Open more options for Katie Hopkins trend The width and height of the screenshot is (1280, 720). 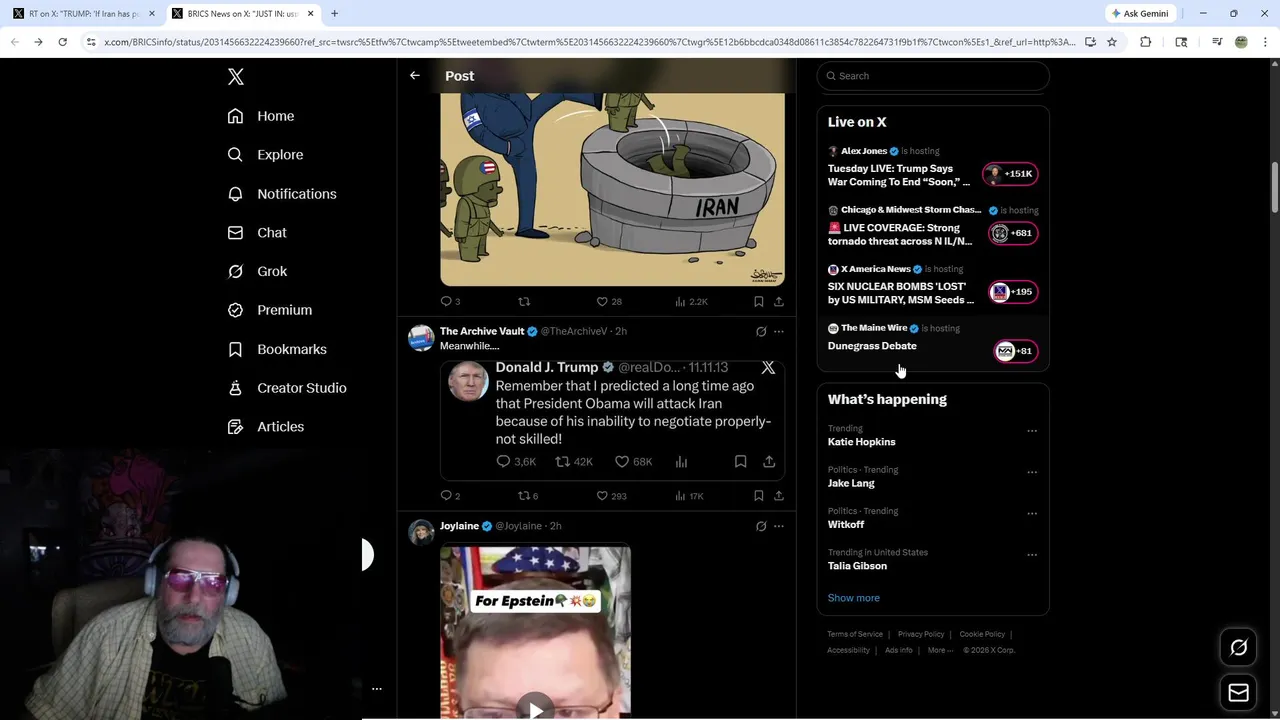[1032, 431]
